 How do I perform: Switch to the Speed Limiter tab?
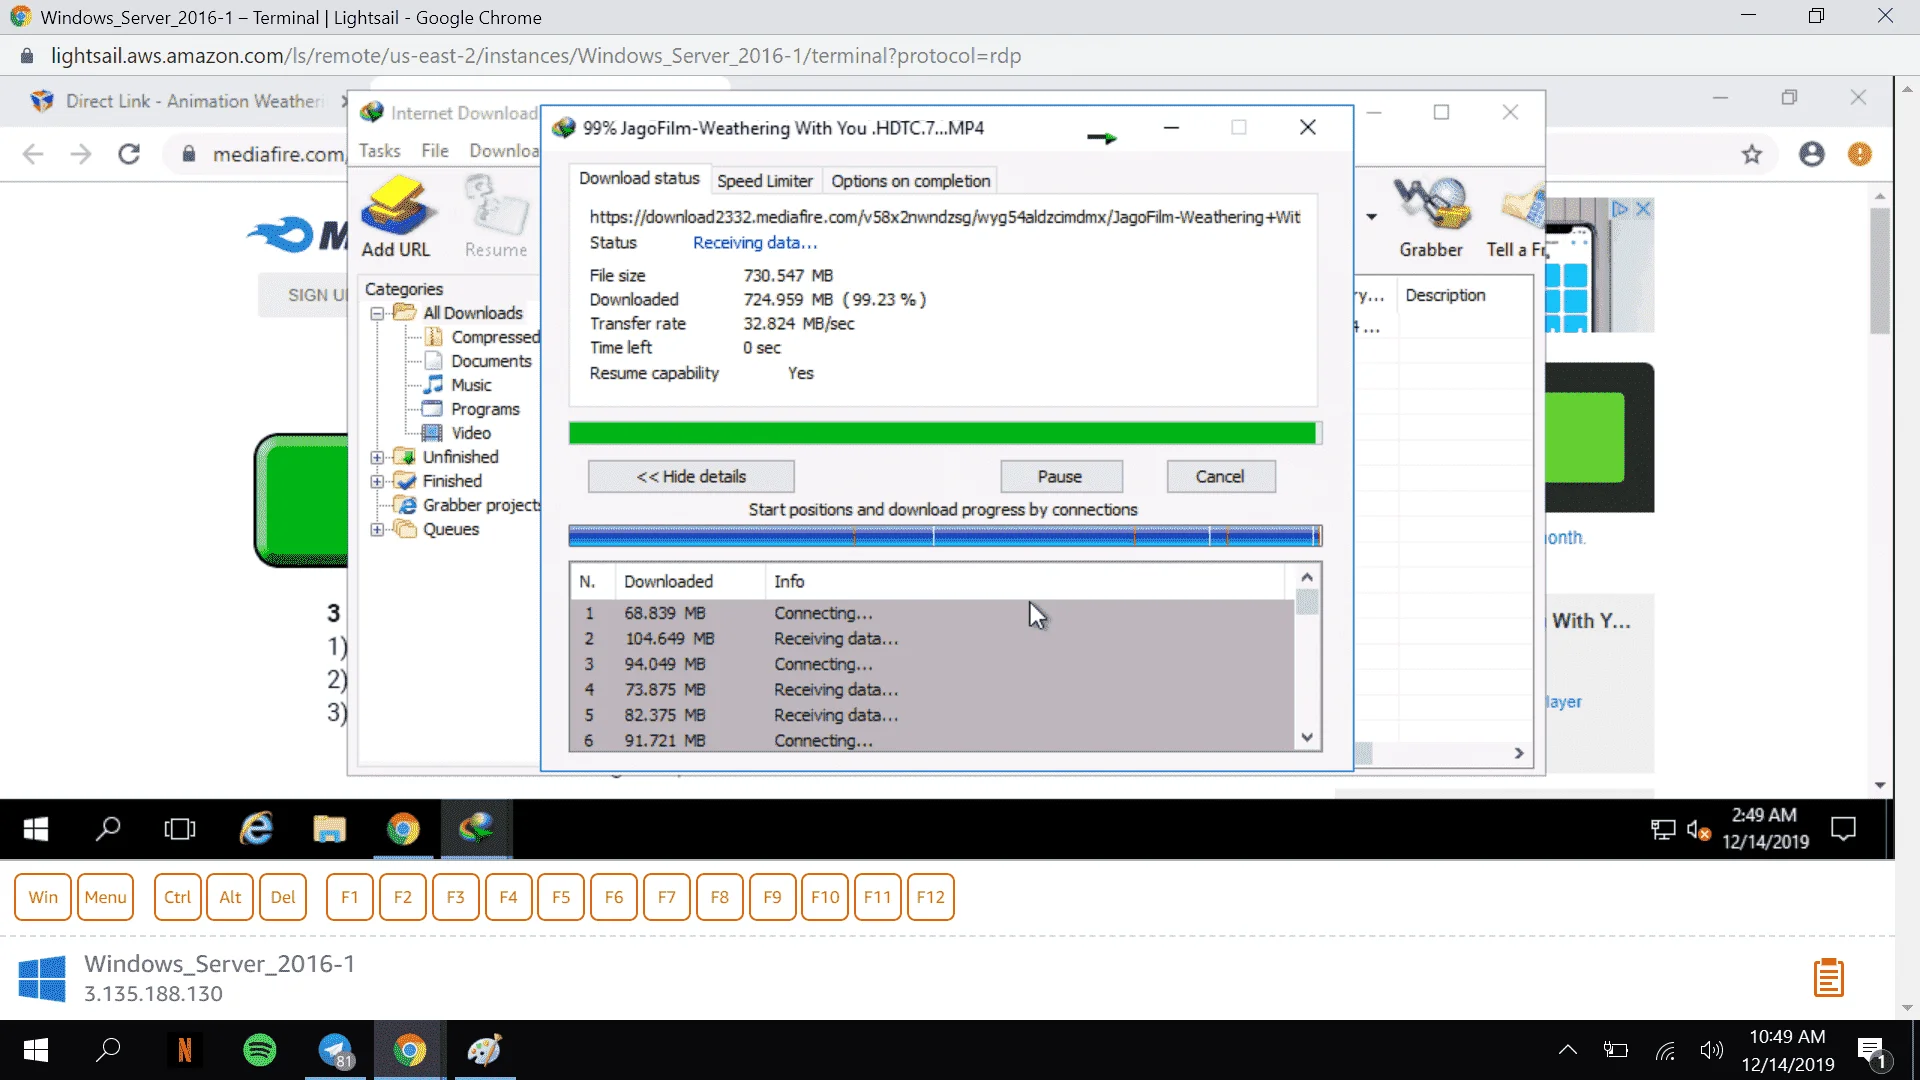coord(765,181)
